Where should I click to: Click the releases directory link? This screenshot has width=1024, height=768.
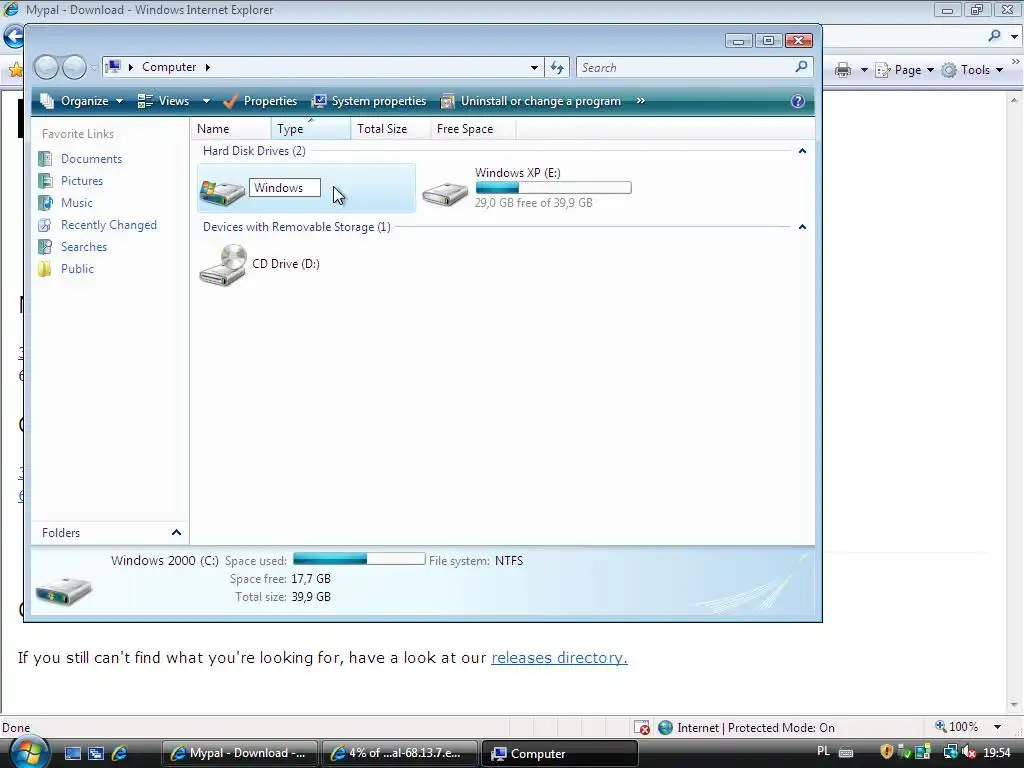pyautogui.click(x=559, y=658)
